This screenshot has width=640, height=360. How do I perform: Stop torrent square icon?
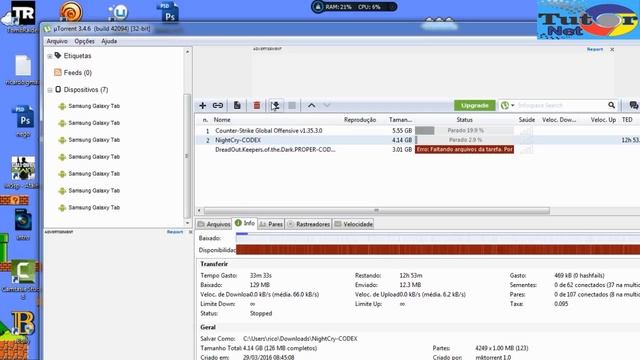[292, 105]
